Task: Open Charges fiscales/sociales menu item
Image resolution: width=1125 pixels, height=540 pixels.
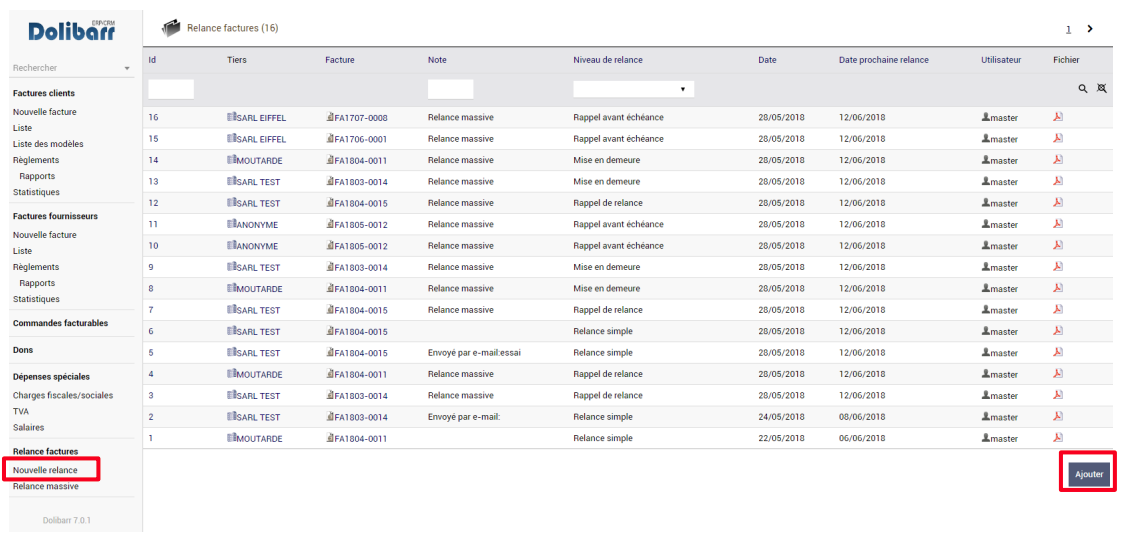Action: (x=63, y=395)
